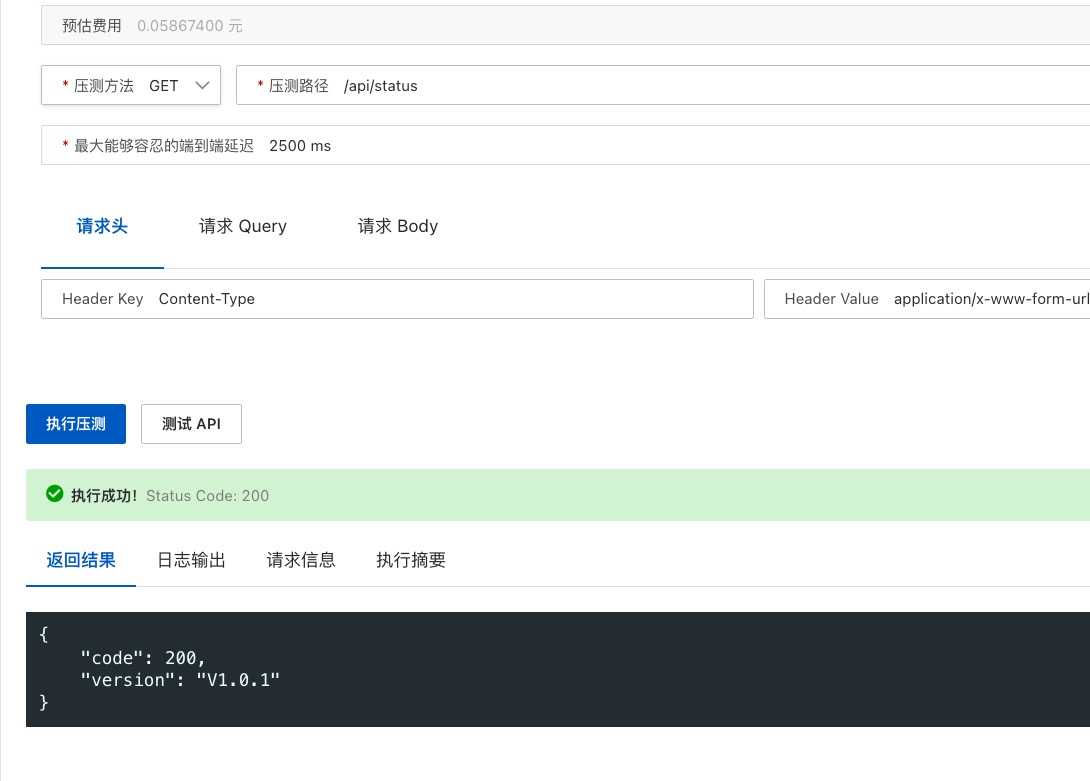Open the 压测方法 GET dropdown
The height and width of the screenshot is (781, 1090).
coord(131,86)
